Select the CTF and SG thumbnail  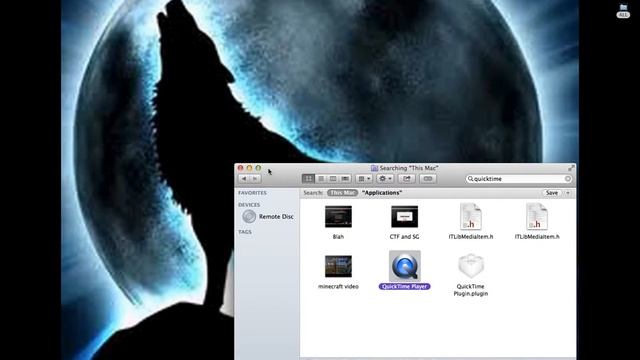click(x=404, y=216)
